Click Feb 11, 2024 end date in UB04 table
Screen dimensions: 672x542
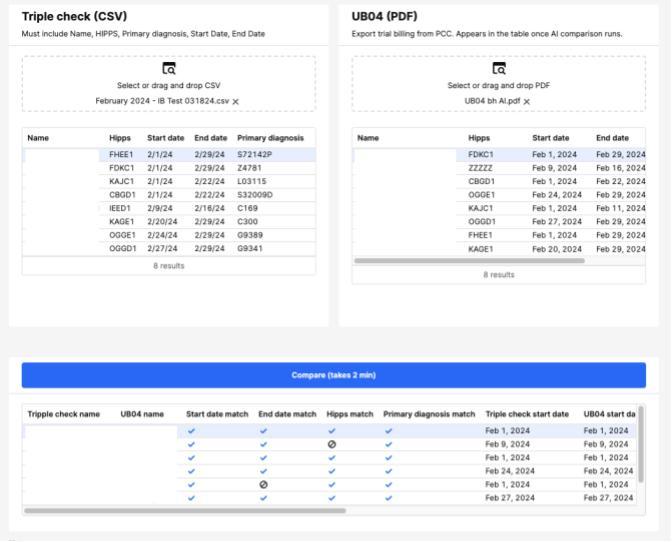(x=621, y=208)
